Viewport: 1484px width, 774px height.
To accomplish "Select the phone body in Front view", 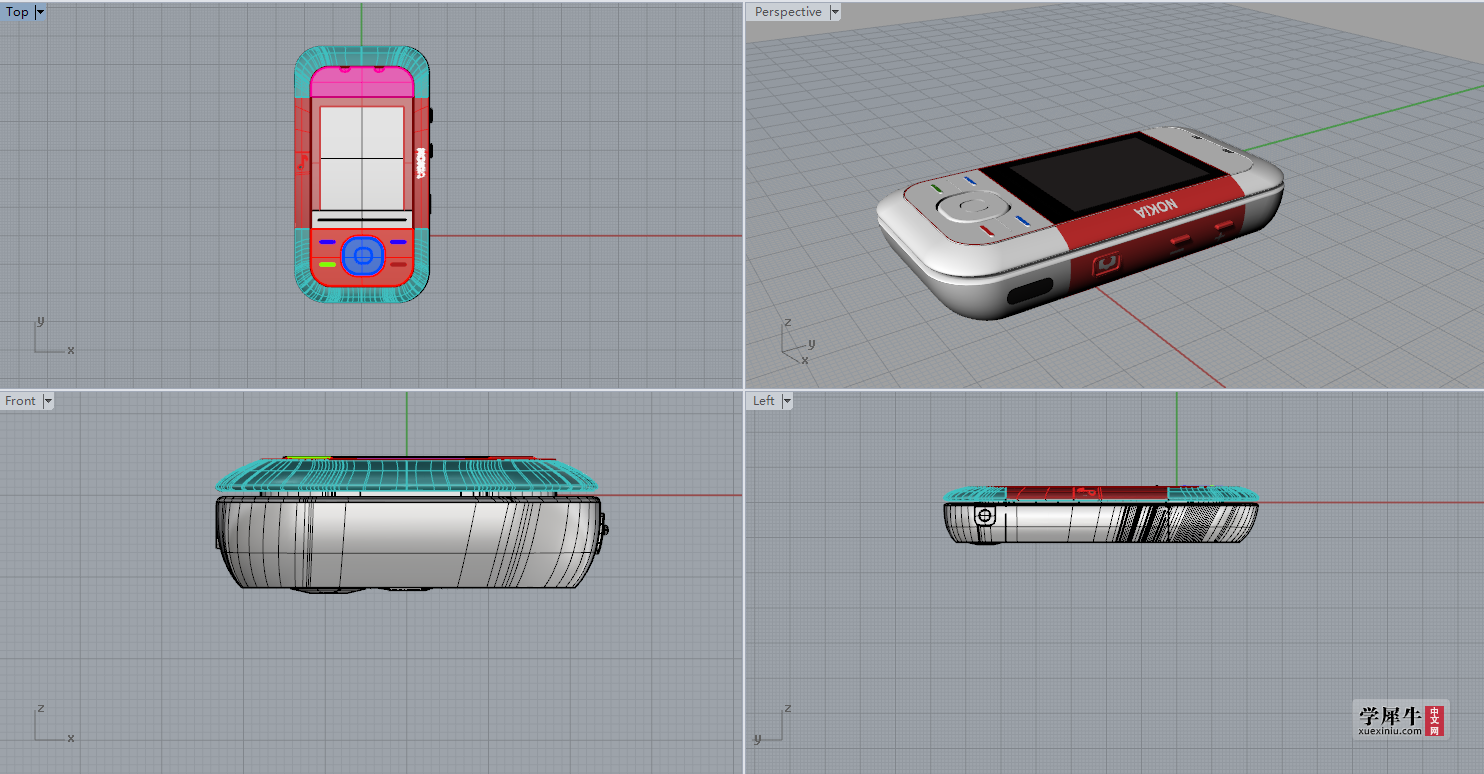I will click(408, 542).
